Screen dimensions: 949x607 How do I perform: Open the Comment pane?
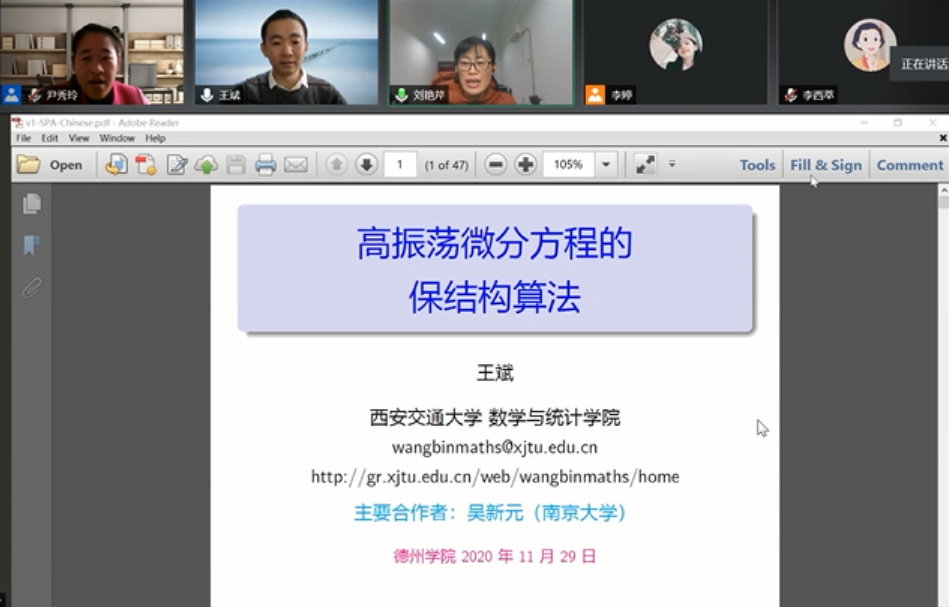[x=909, y=165]
